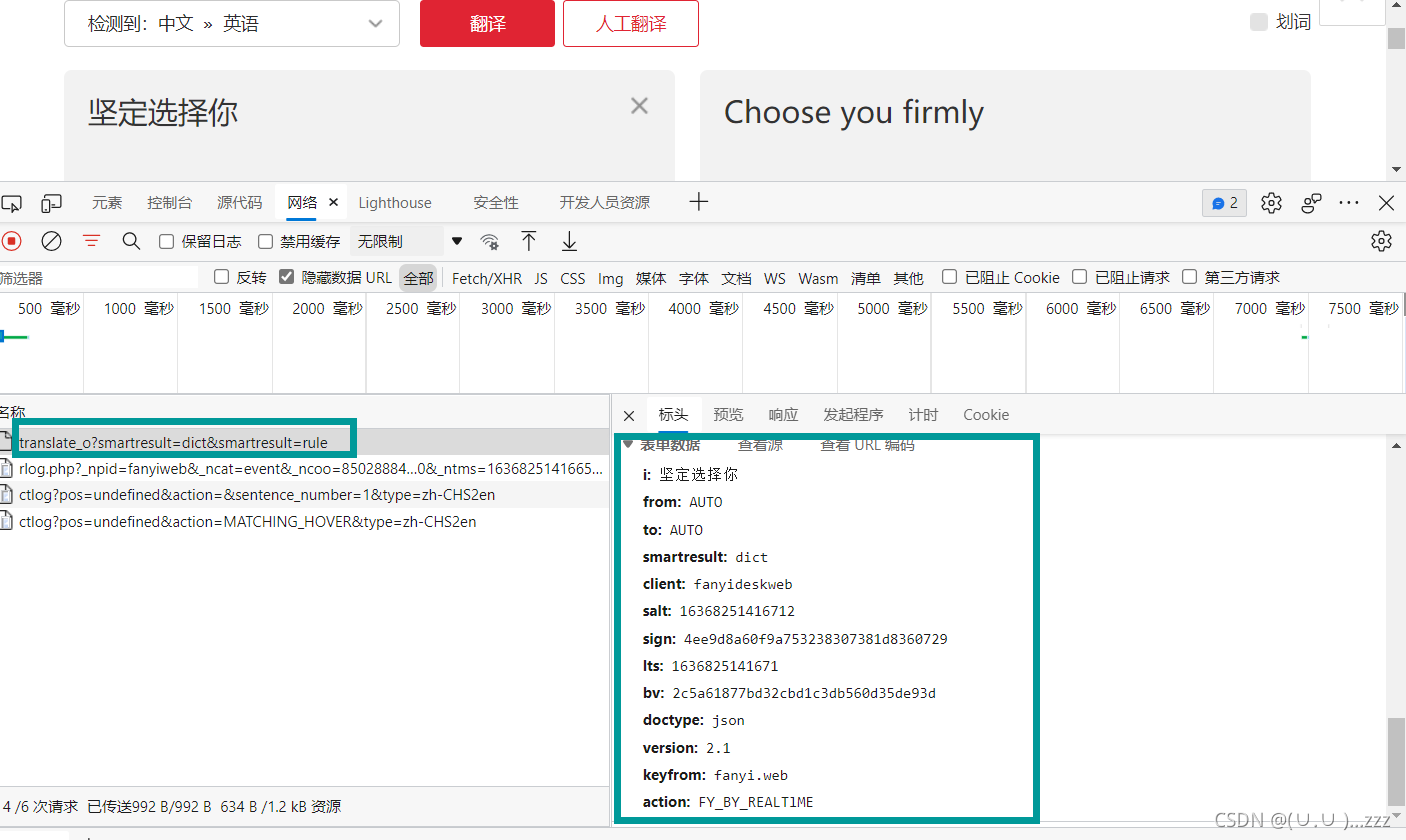This screenshot has width=1406, height=840.
Task: Click the translated text Choose you firmly
Action: point(854,112)
